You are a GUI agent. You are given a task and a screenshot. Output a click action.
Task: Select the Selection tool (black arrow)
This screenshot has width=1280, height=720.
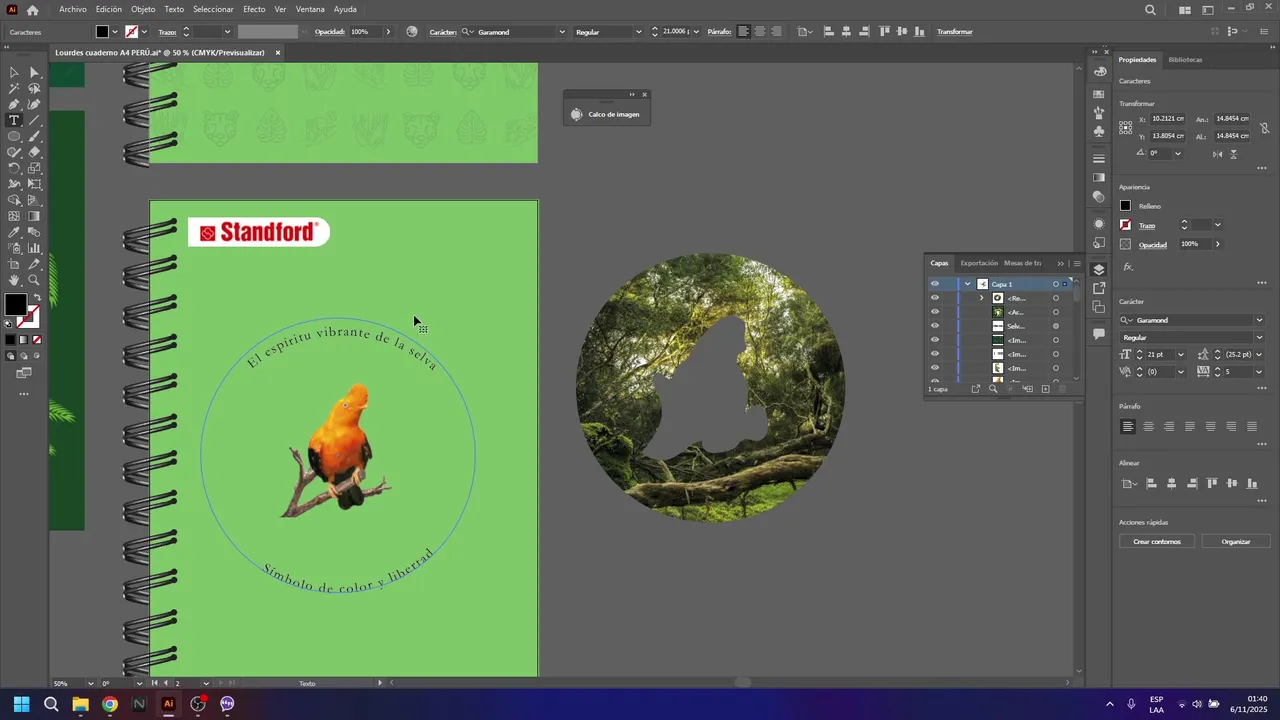coord(14,72)
